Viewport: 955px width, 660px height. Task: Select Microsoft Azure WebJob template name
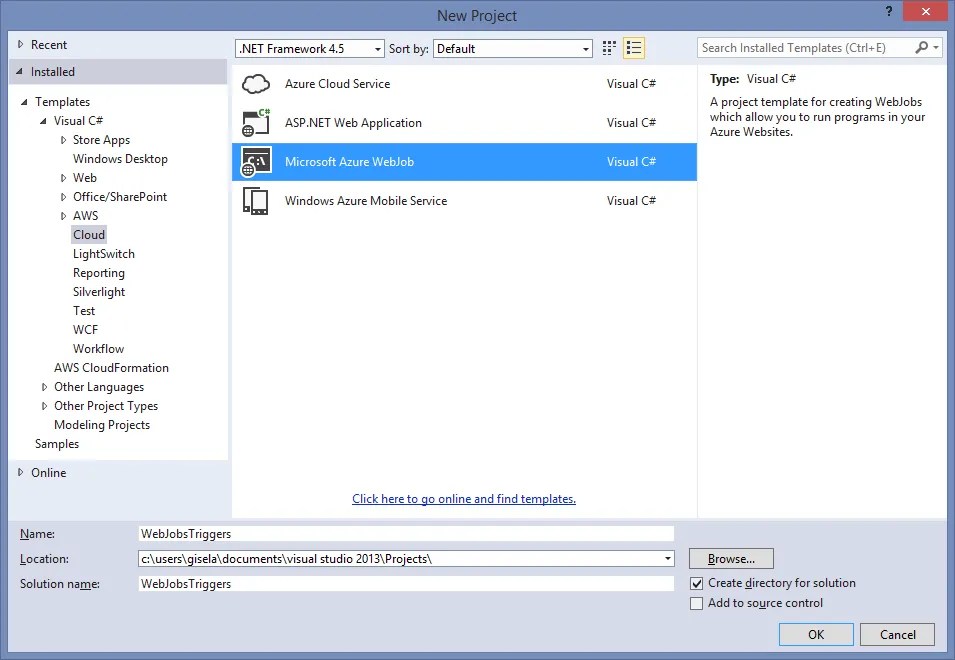pyautogui.click(x=349, y=162)
